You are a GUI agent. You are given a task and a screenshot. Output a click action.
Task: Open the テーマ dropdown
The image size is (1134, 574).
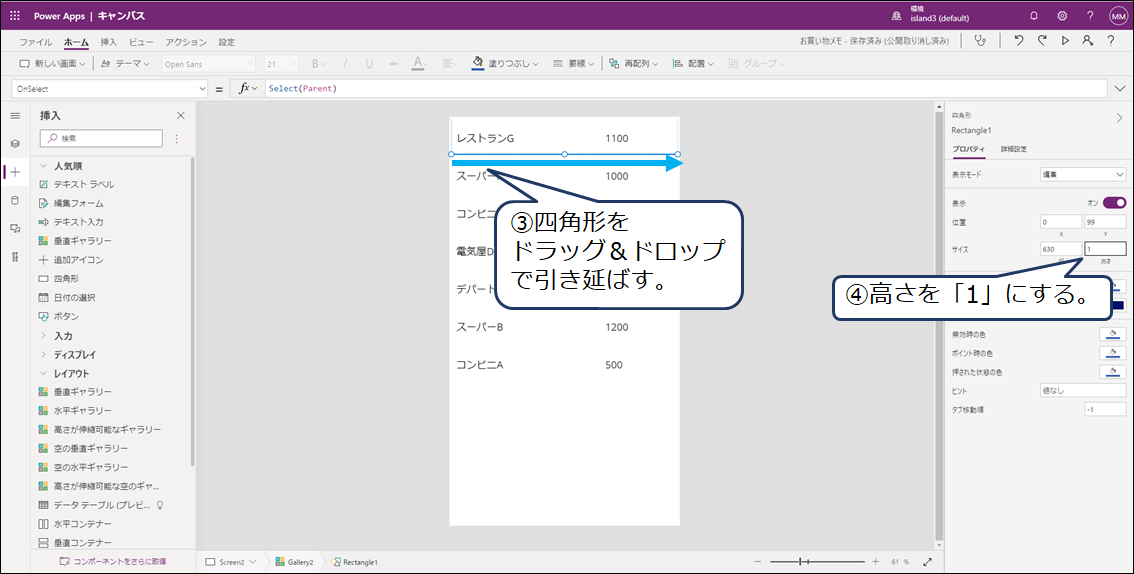[124, 64]
